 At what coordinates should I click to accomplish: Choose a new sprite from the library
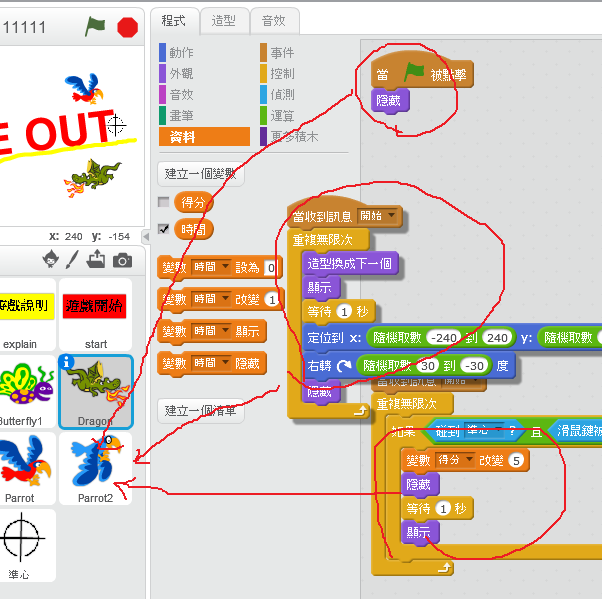(50, 260)
